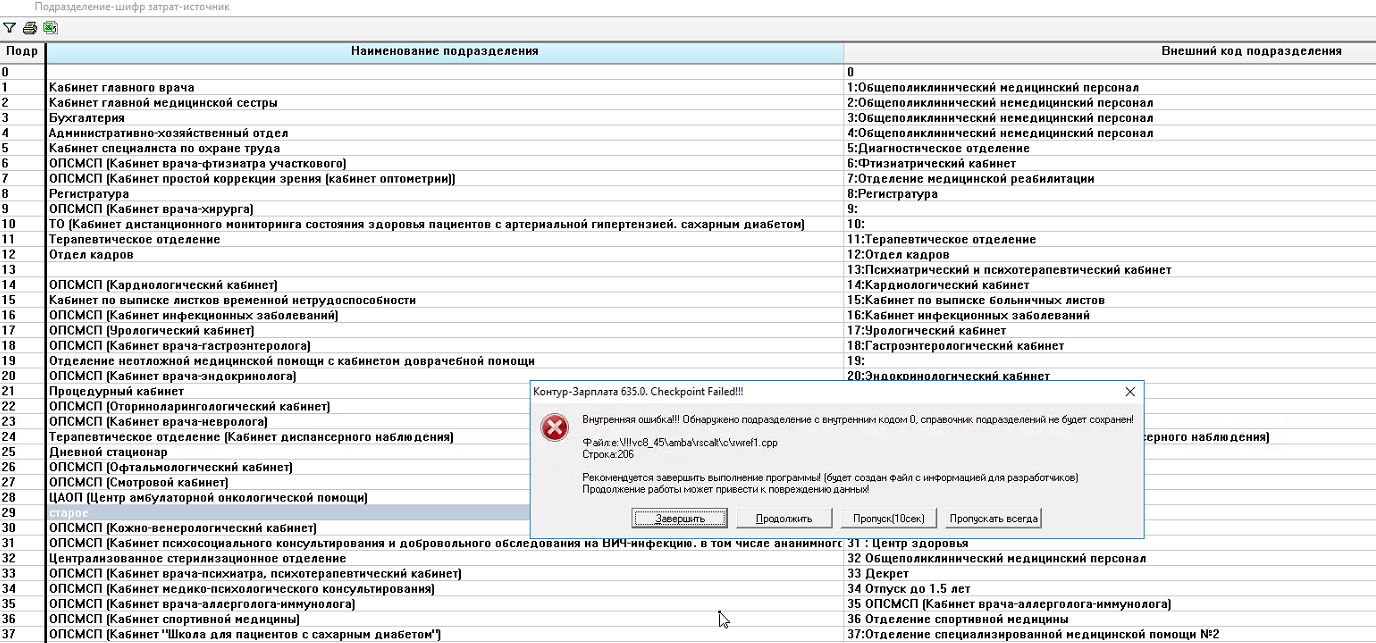The height and width of the screenshot is (643, 1376).
Task: Click the Продолжить button
Action: [783, 518]
